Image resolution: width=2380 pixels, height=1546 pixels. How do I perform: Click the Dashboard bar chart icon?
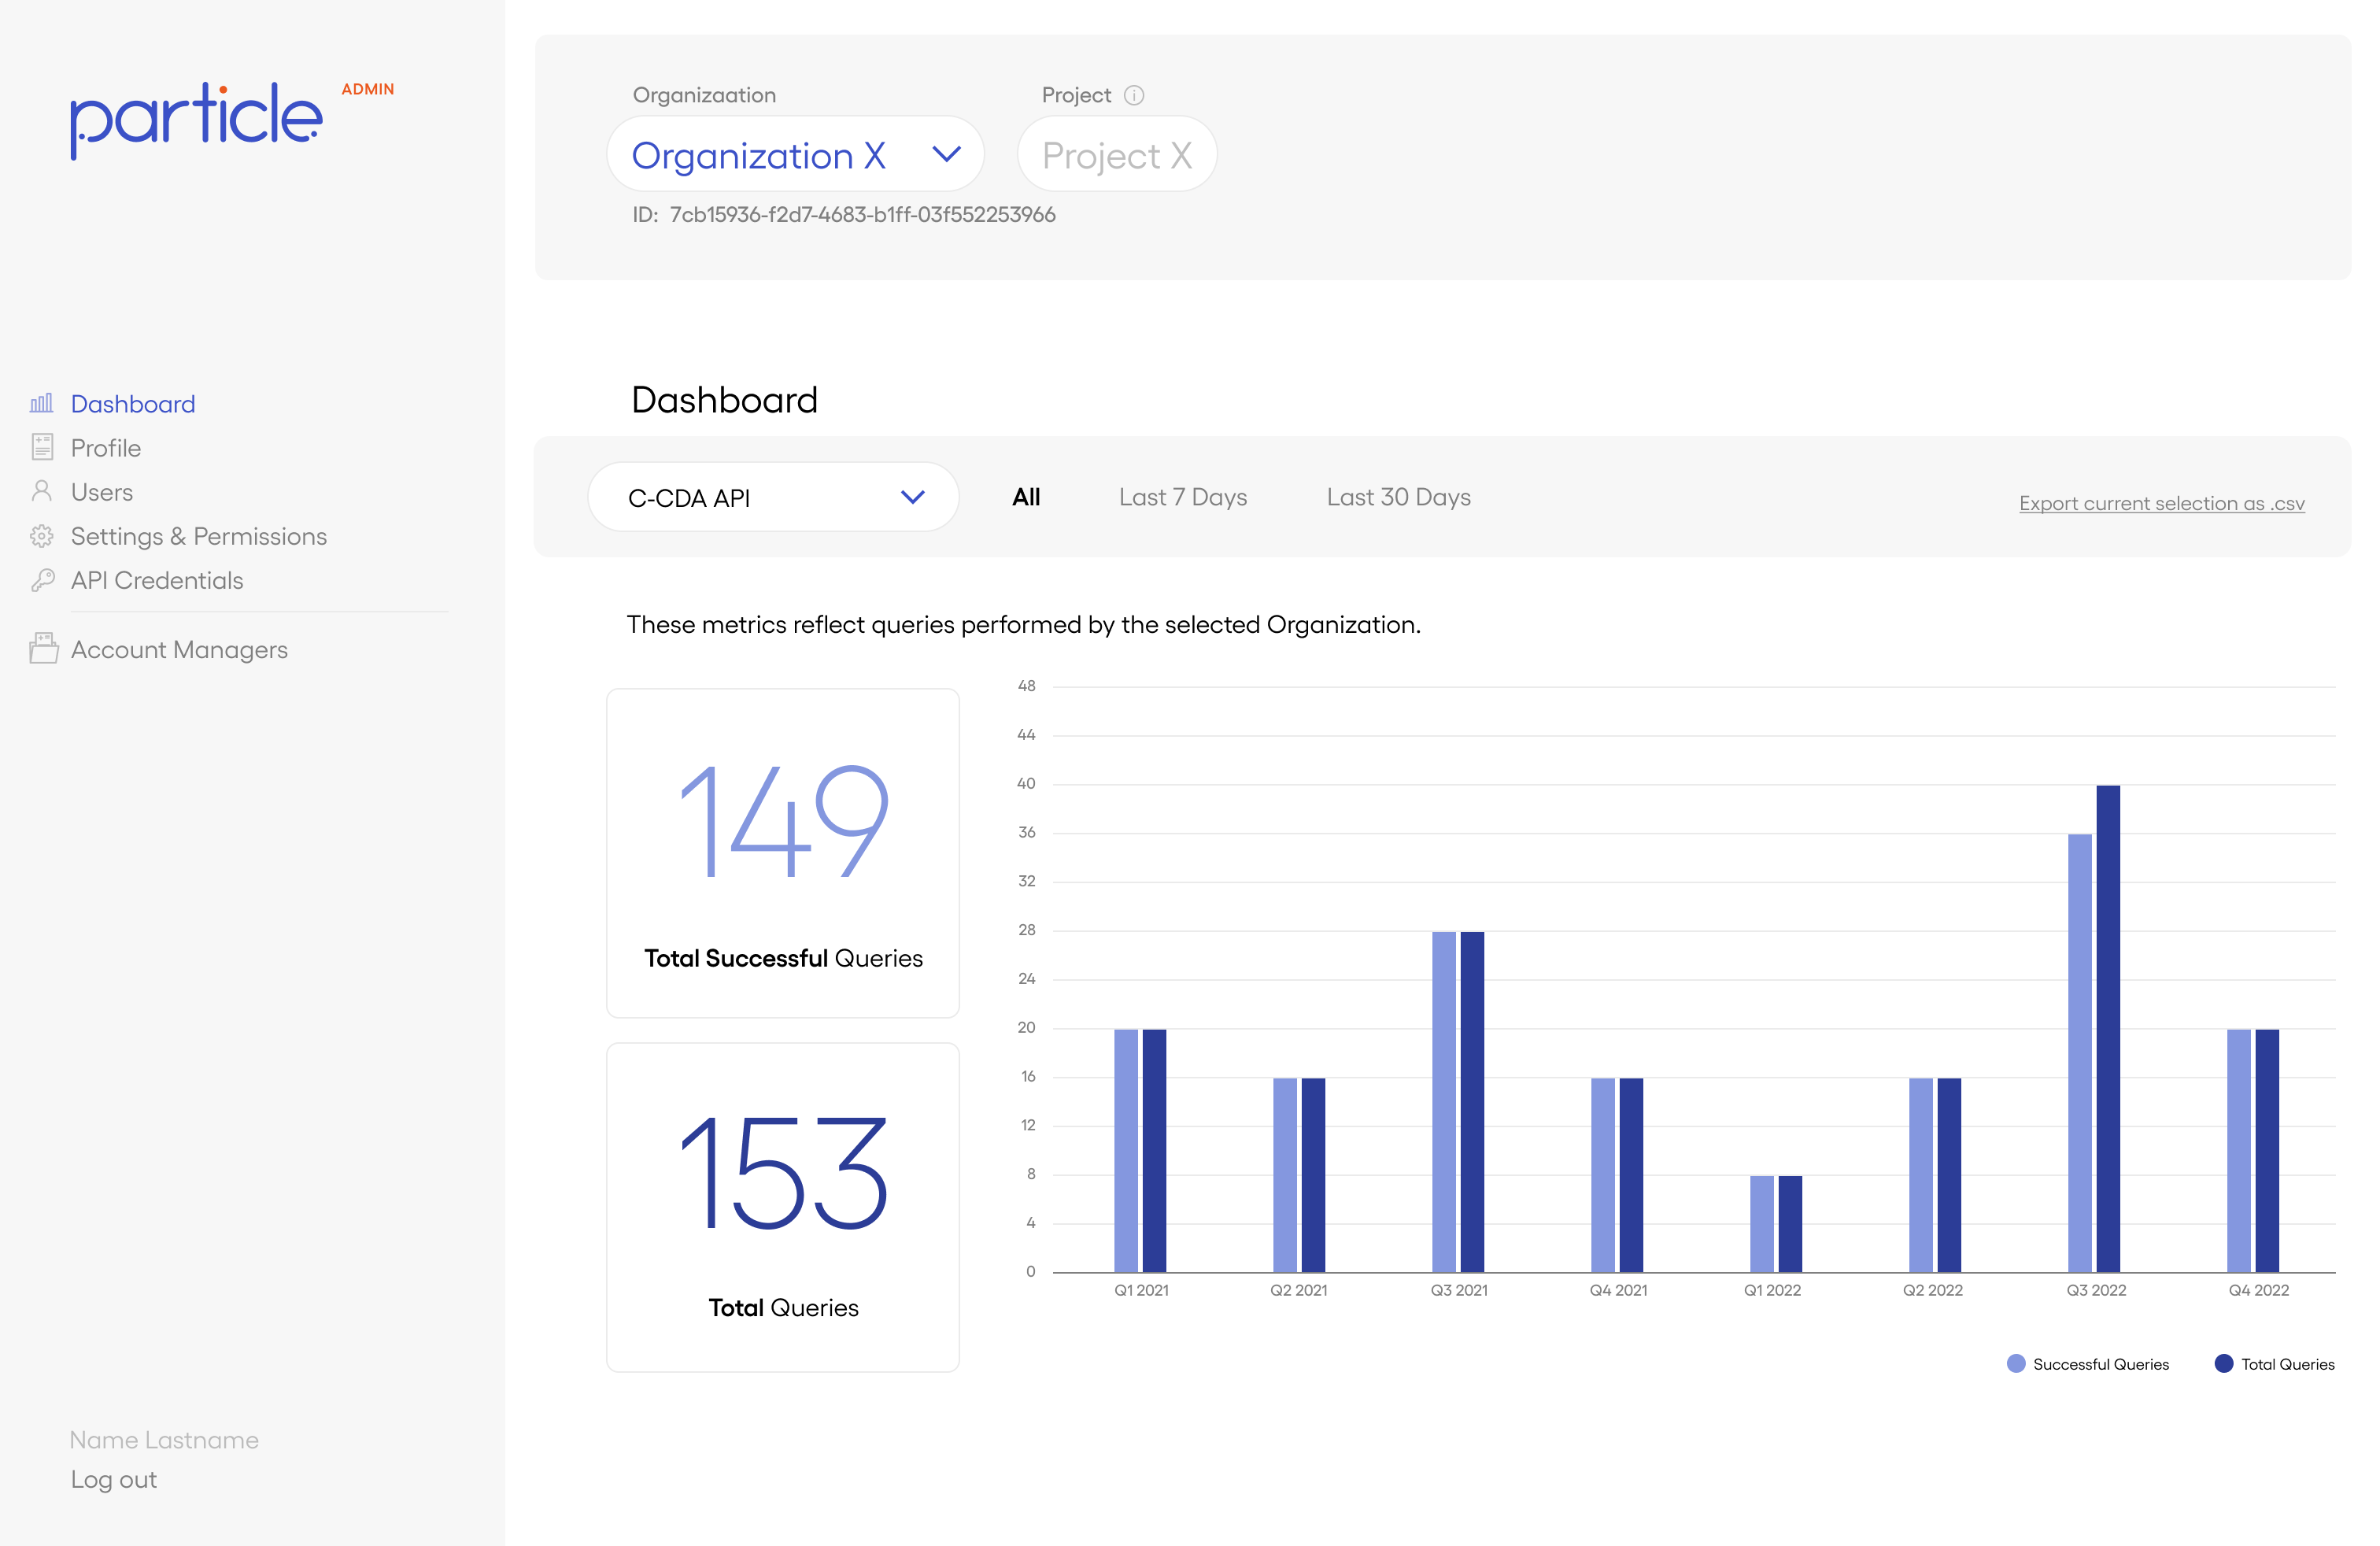point(42,403)
